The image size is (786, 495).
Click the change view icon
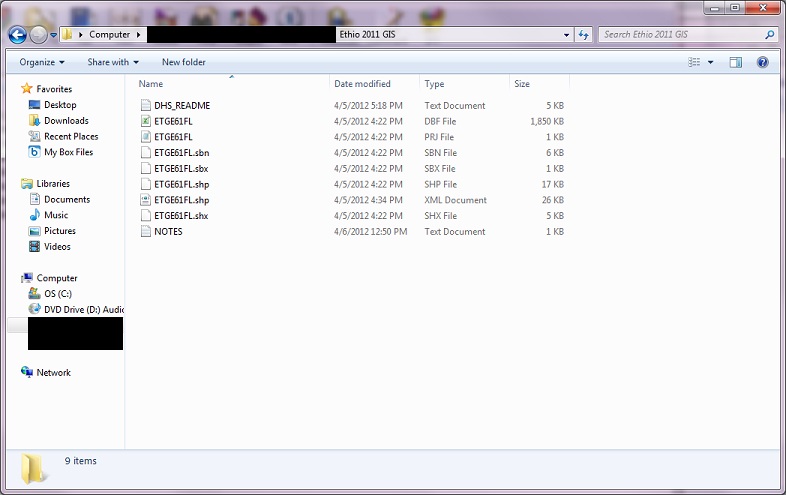point(695,62)
